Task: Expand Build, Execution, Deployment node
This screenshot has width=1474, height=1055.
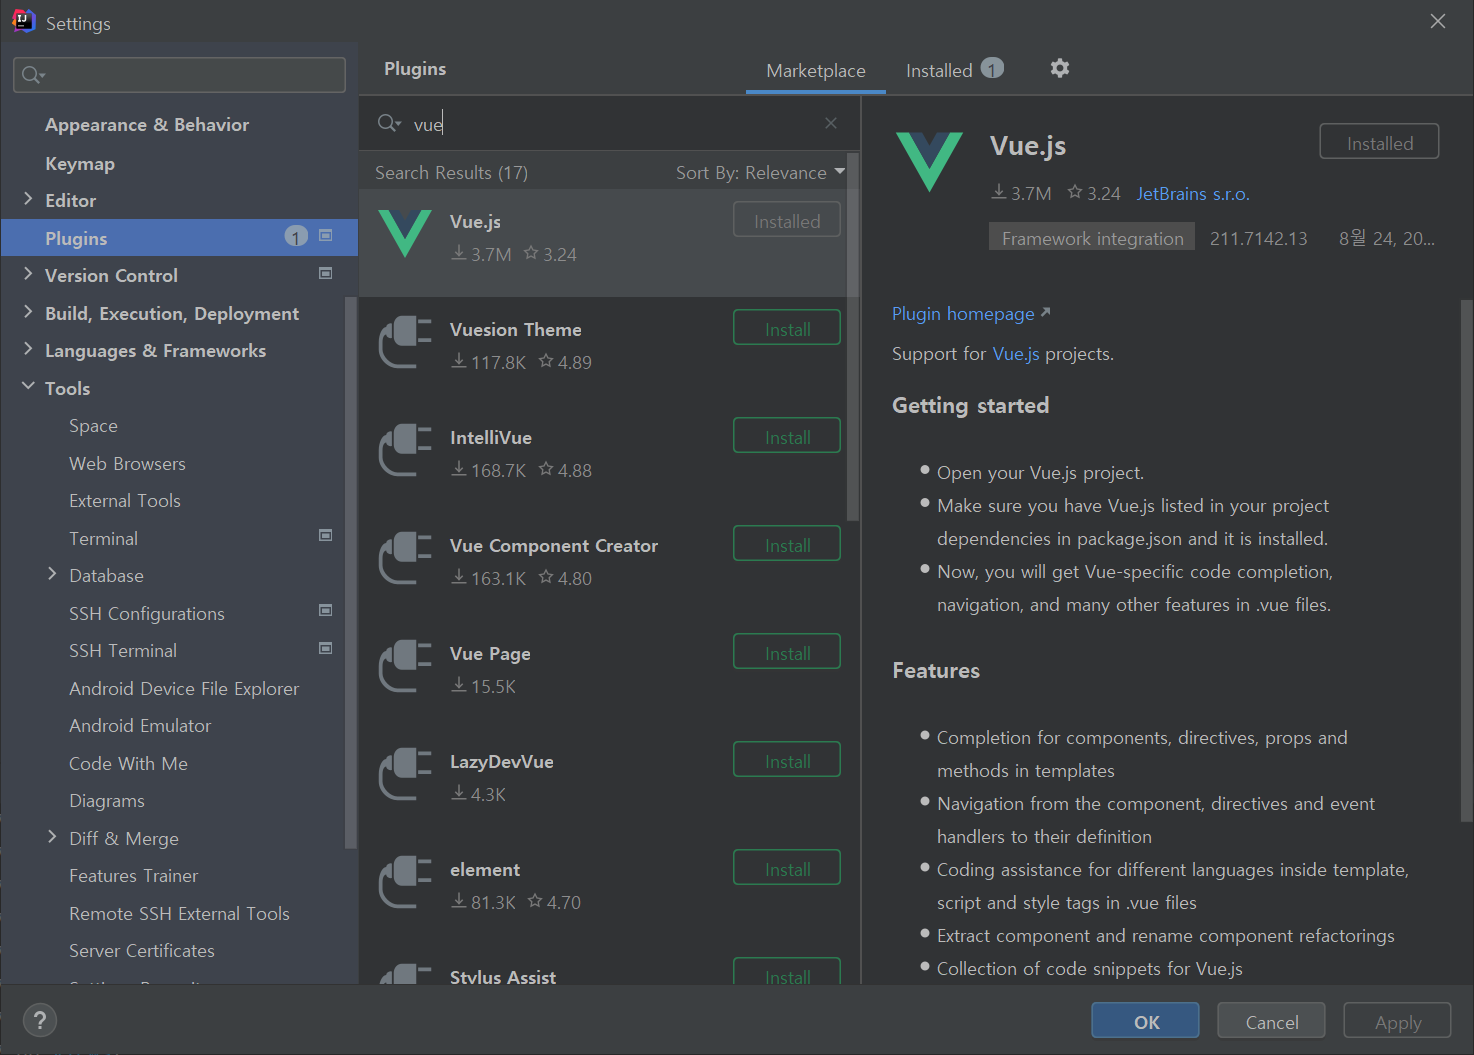Action: (x=28, y=312)
